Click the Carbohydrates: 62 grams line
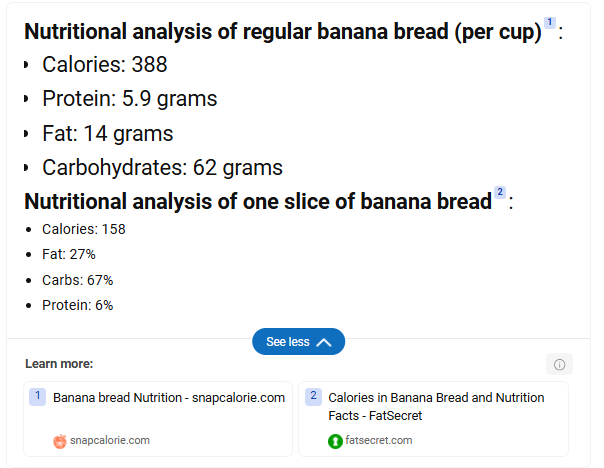 [x=162, y=168]
